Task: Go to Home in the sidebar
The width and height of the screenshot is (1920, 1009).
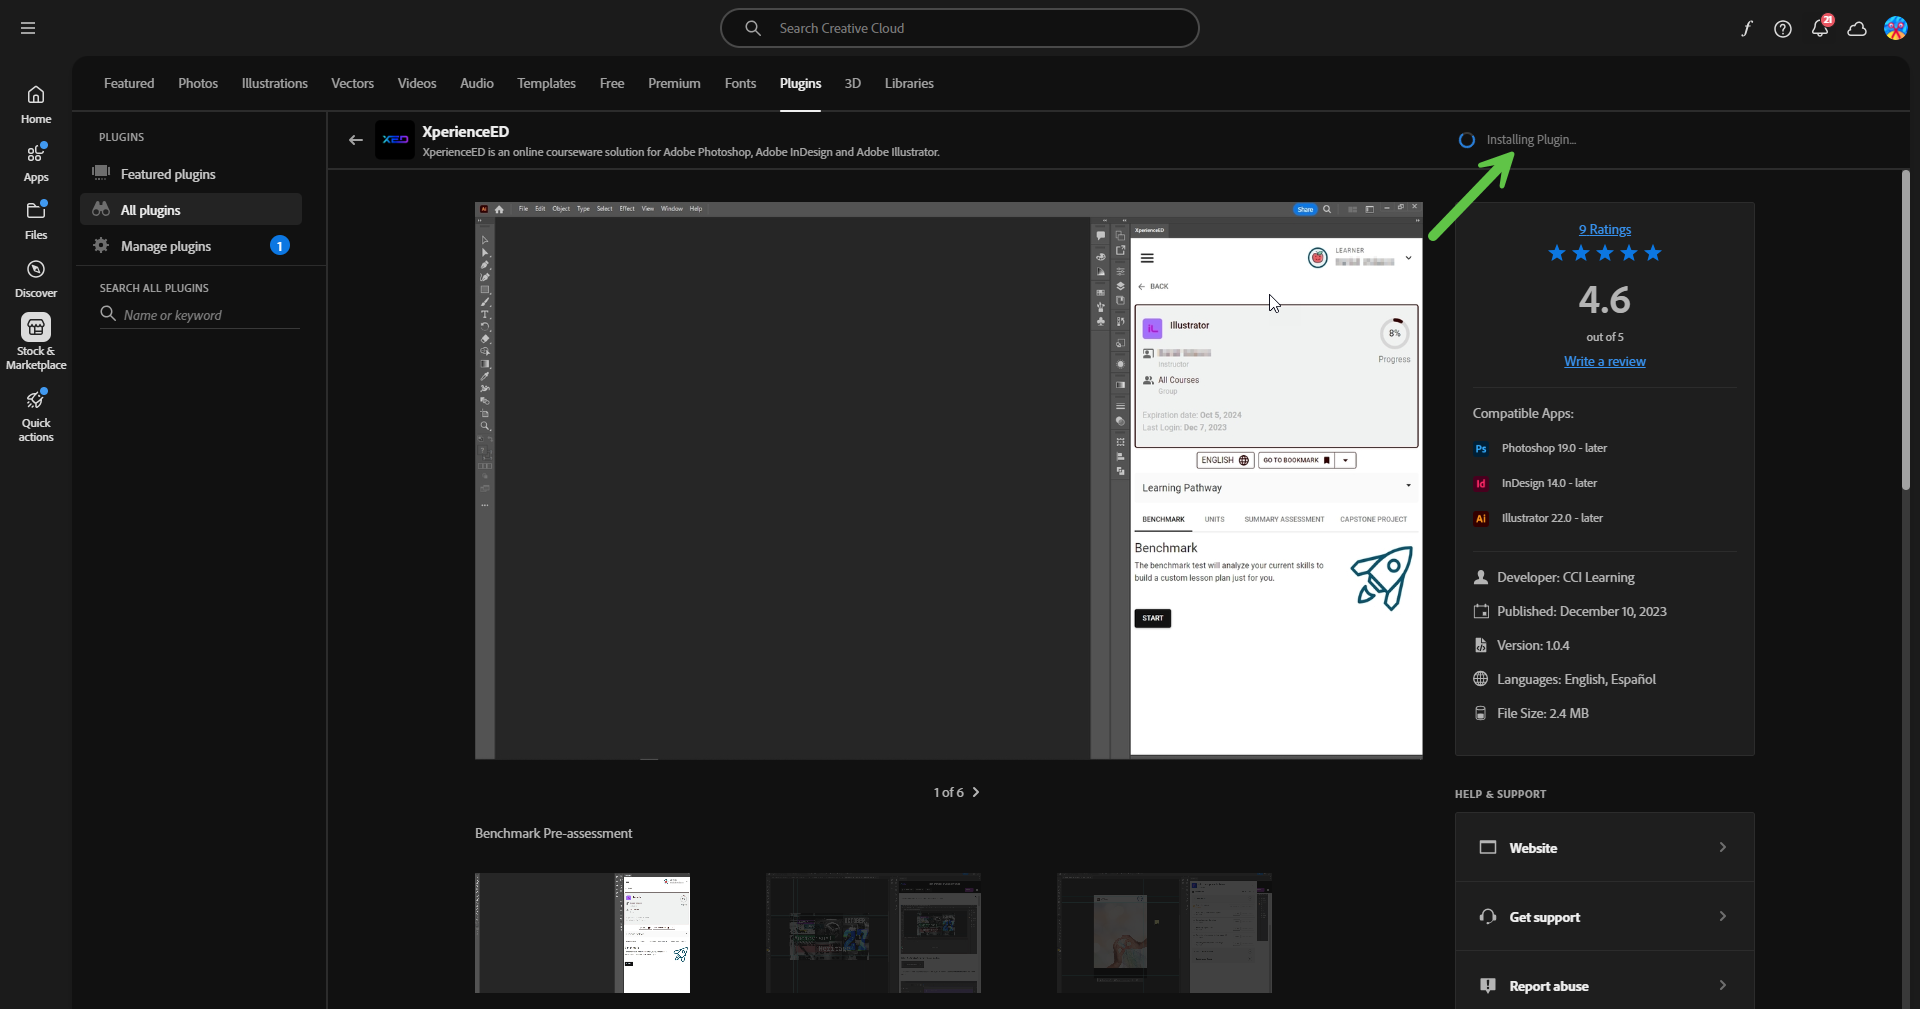Action: coord(36,104)
